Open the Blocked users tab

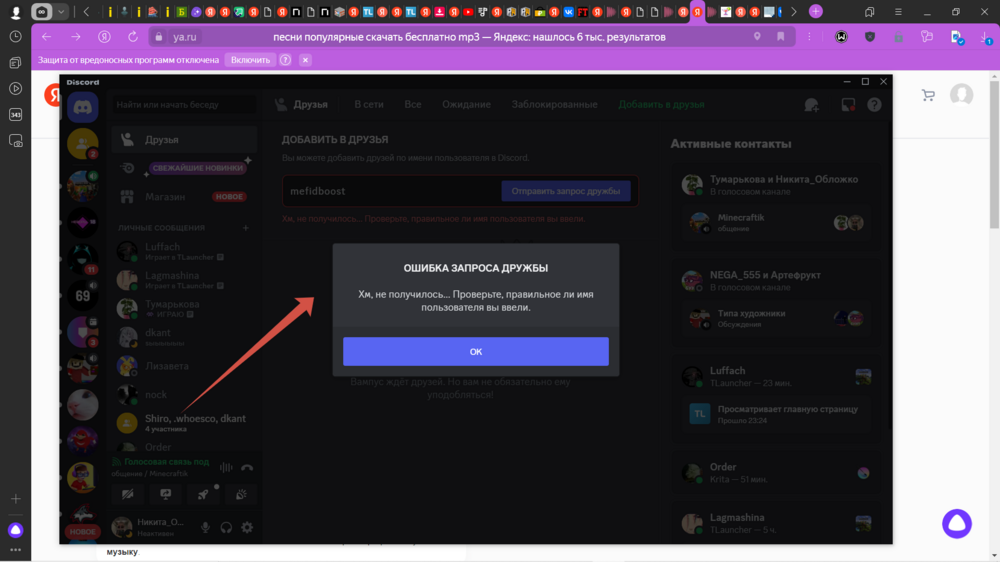(554, 105)
